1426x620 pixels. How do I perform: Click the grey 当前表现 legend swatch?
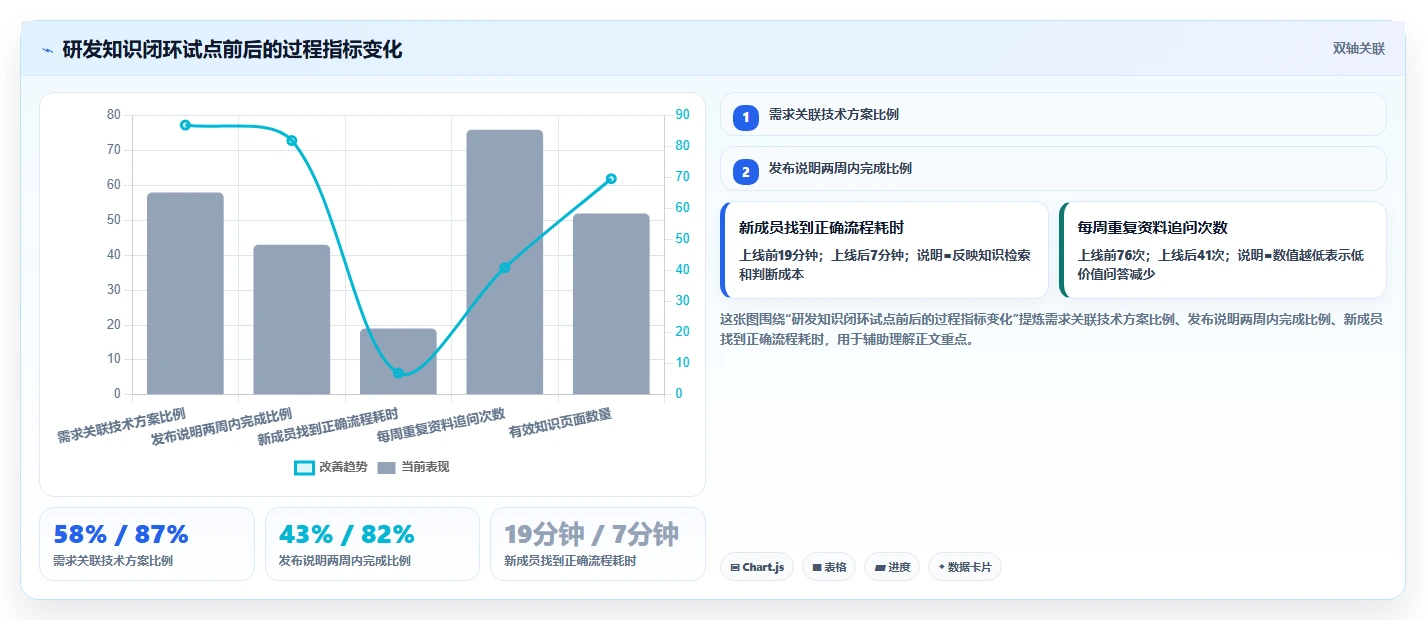[387, 467]
